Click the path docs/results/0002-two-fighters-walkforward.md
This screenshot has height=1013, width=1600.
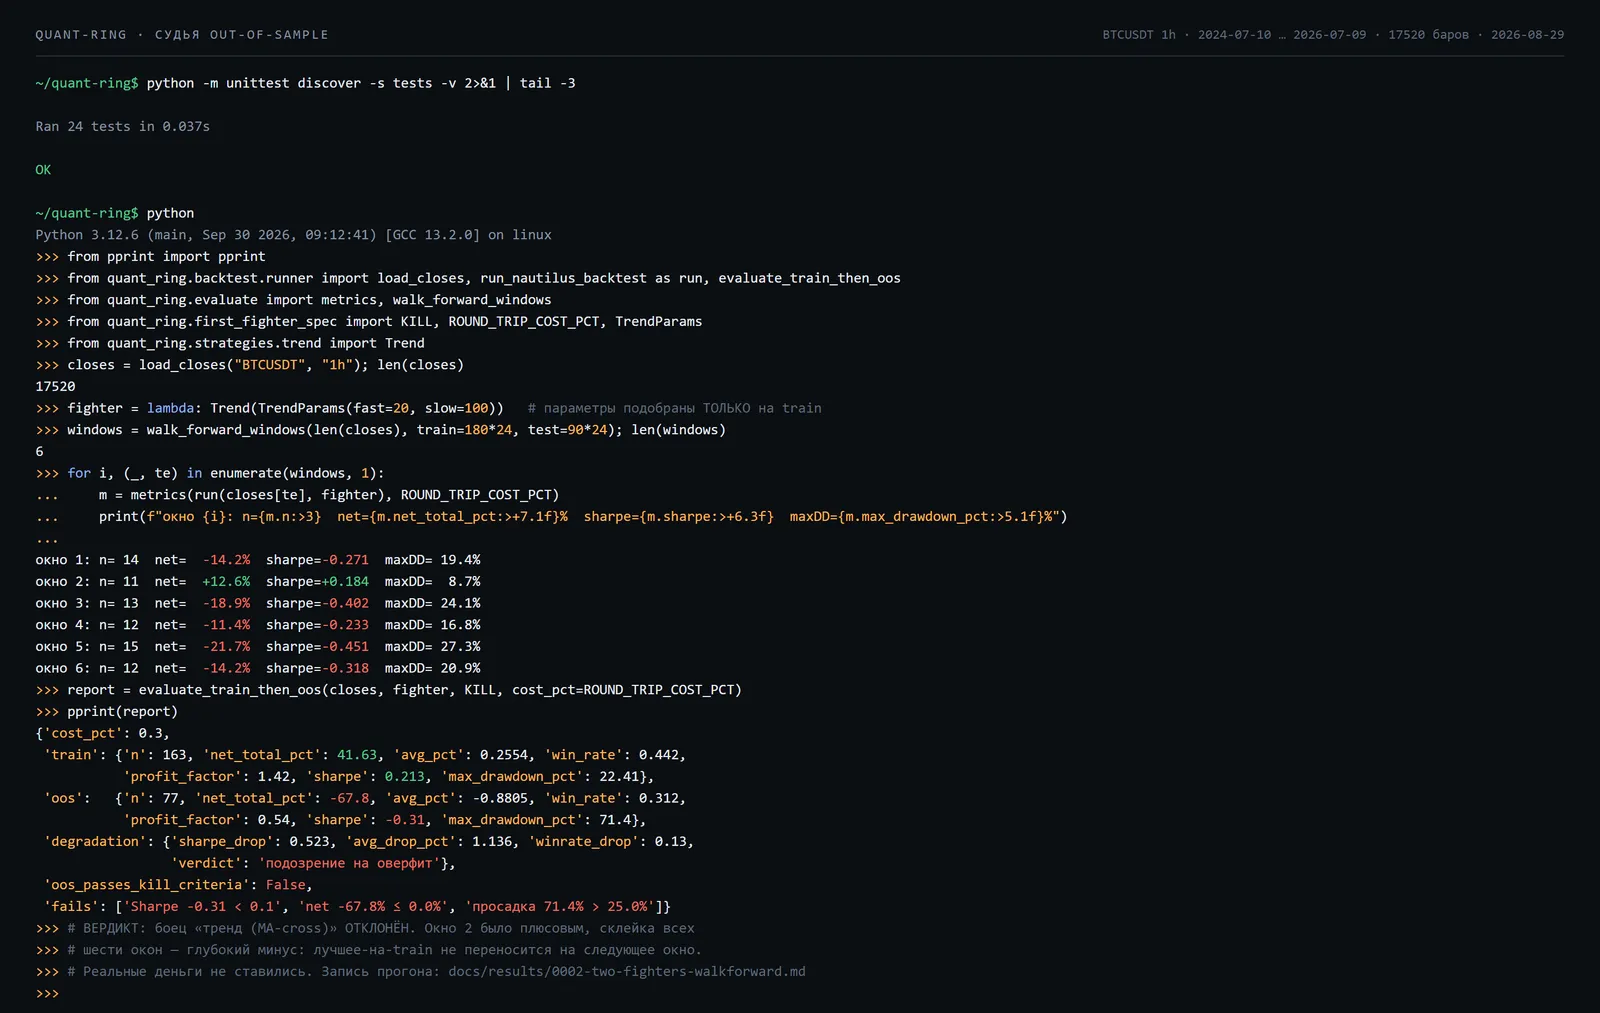click(x=626, y=972)
